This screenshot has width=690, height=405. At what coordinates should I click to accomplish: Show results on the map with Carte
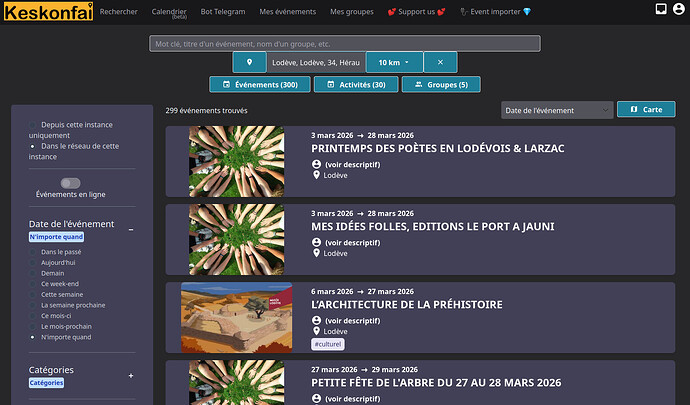tap(646, 109)
